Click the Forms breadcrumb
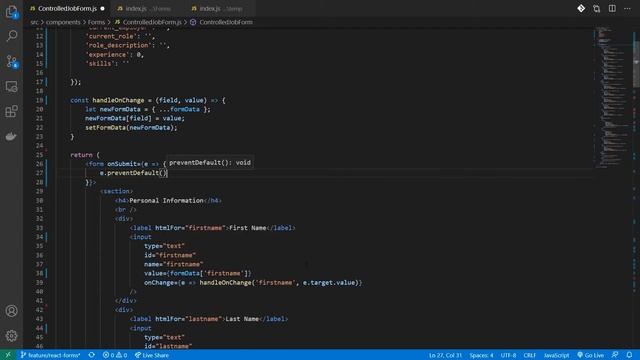Viewport: 640px width, 360px height. click(96, 22)
